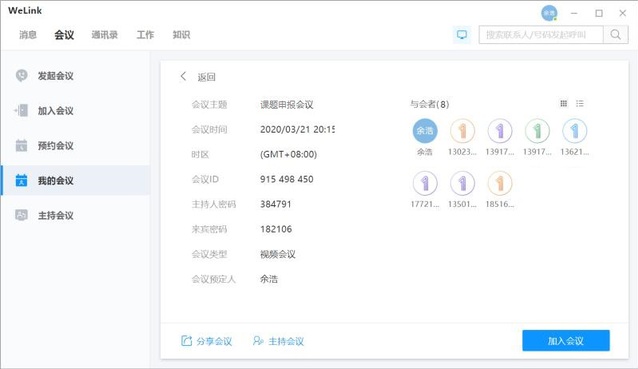
Task: Switch to the 消息 tab
Action: (x=28, y=35)
